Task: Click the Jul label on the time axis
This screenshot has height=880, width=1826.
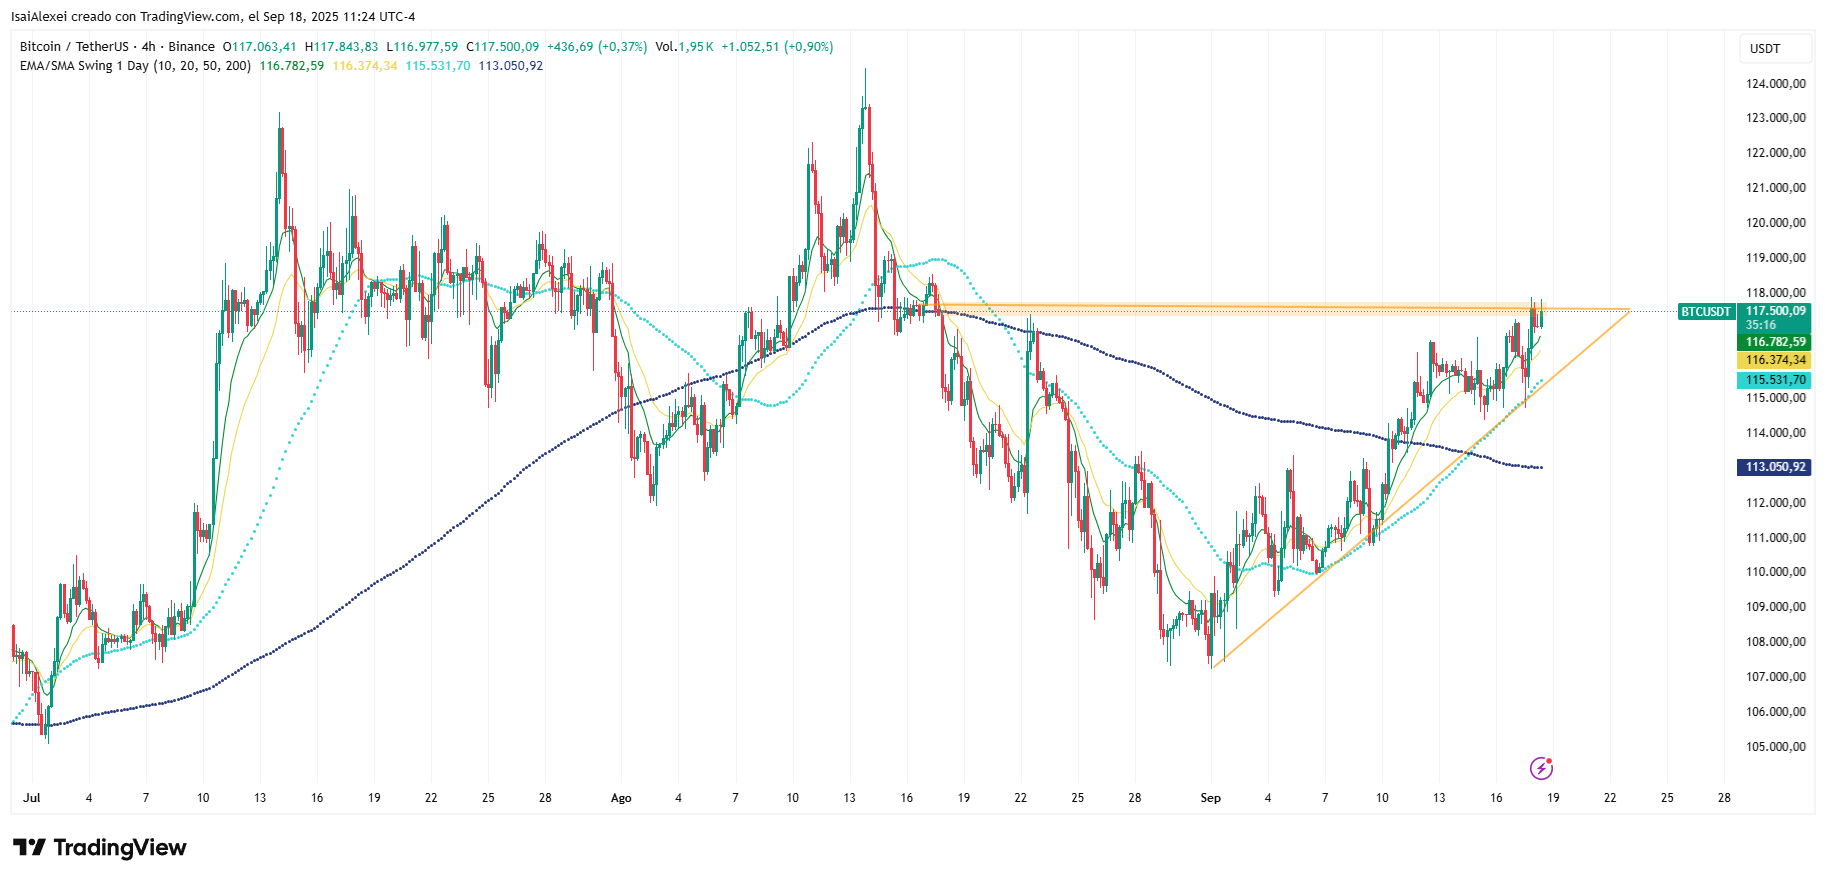Action: pos(32,798)
